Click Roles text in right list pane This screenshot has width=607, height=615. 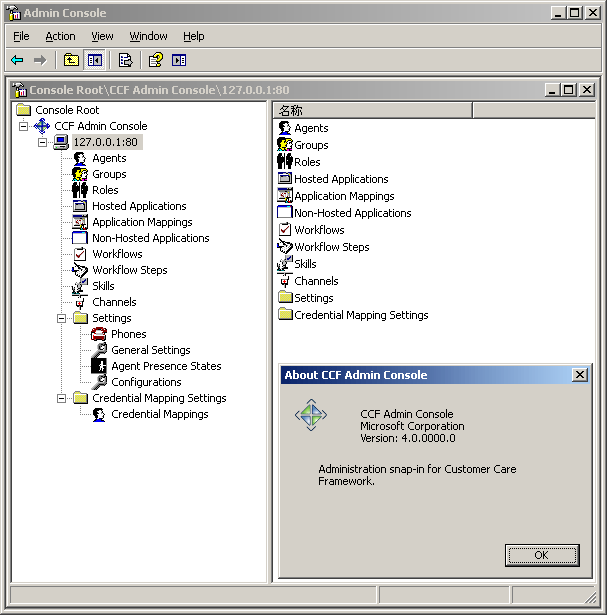(x=307, y=162)
